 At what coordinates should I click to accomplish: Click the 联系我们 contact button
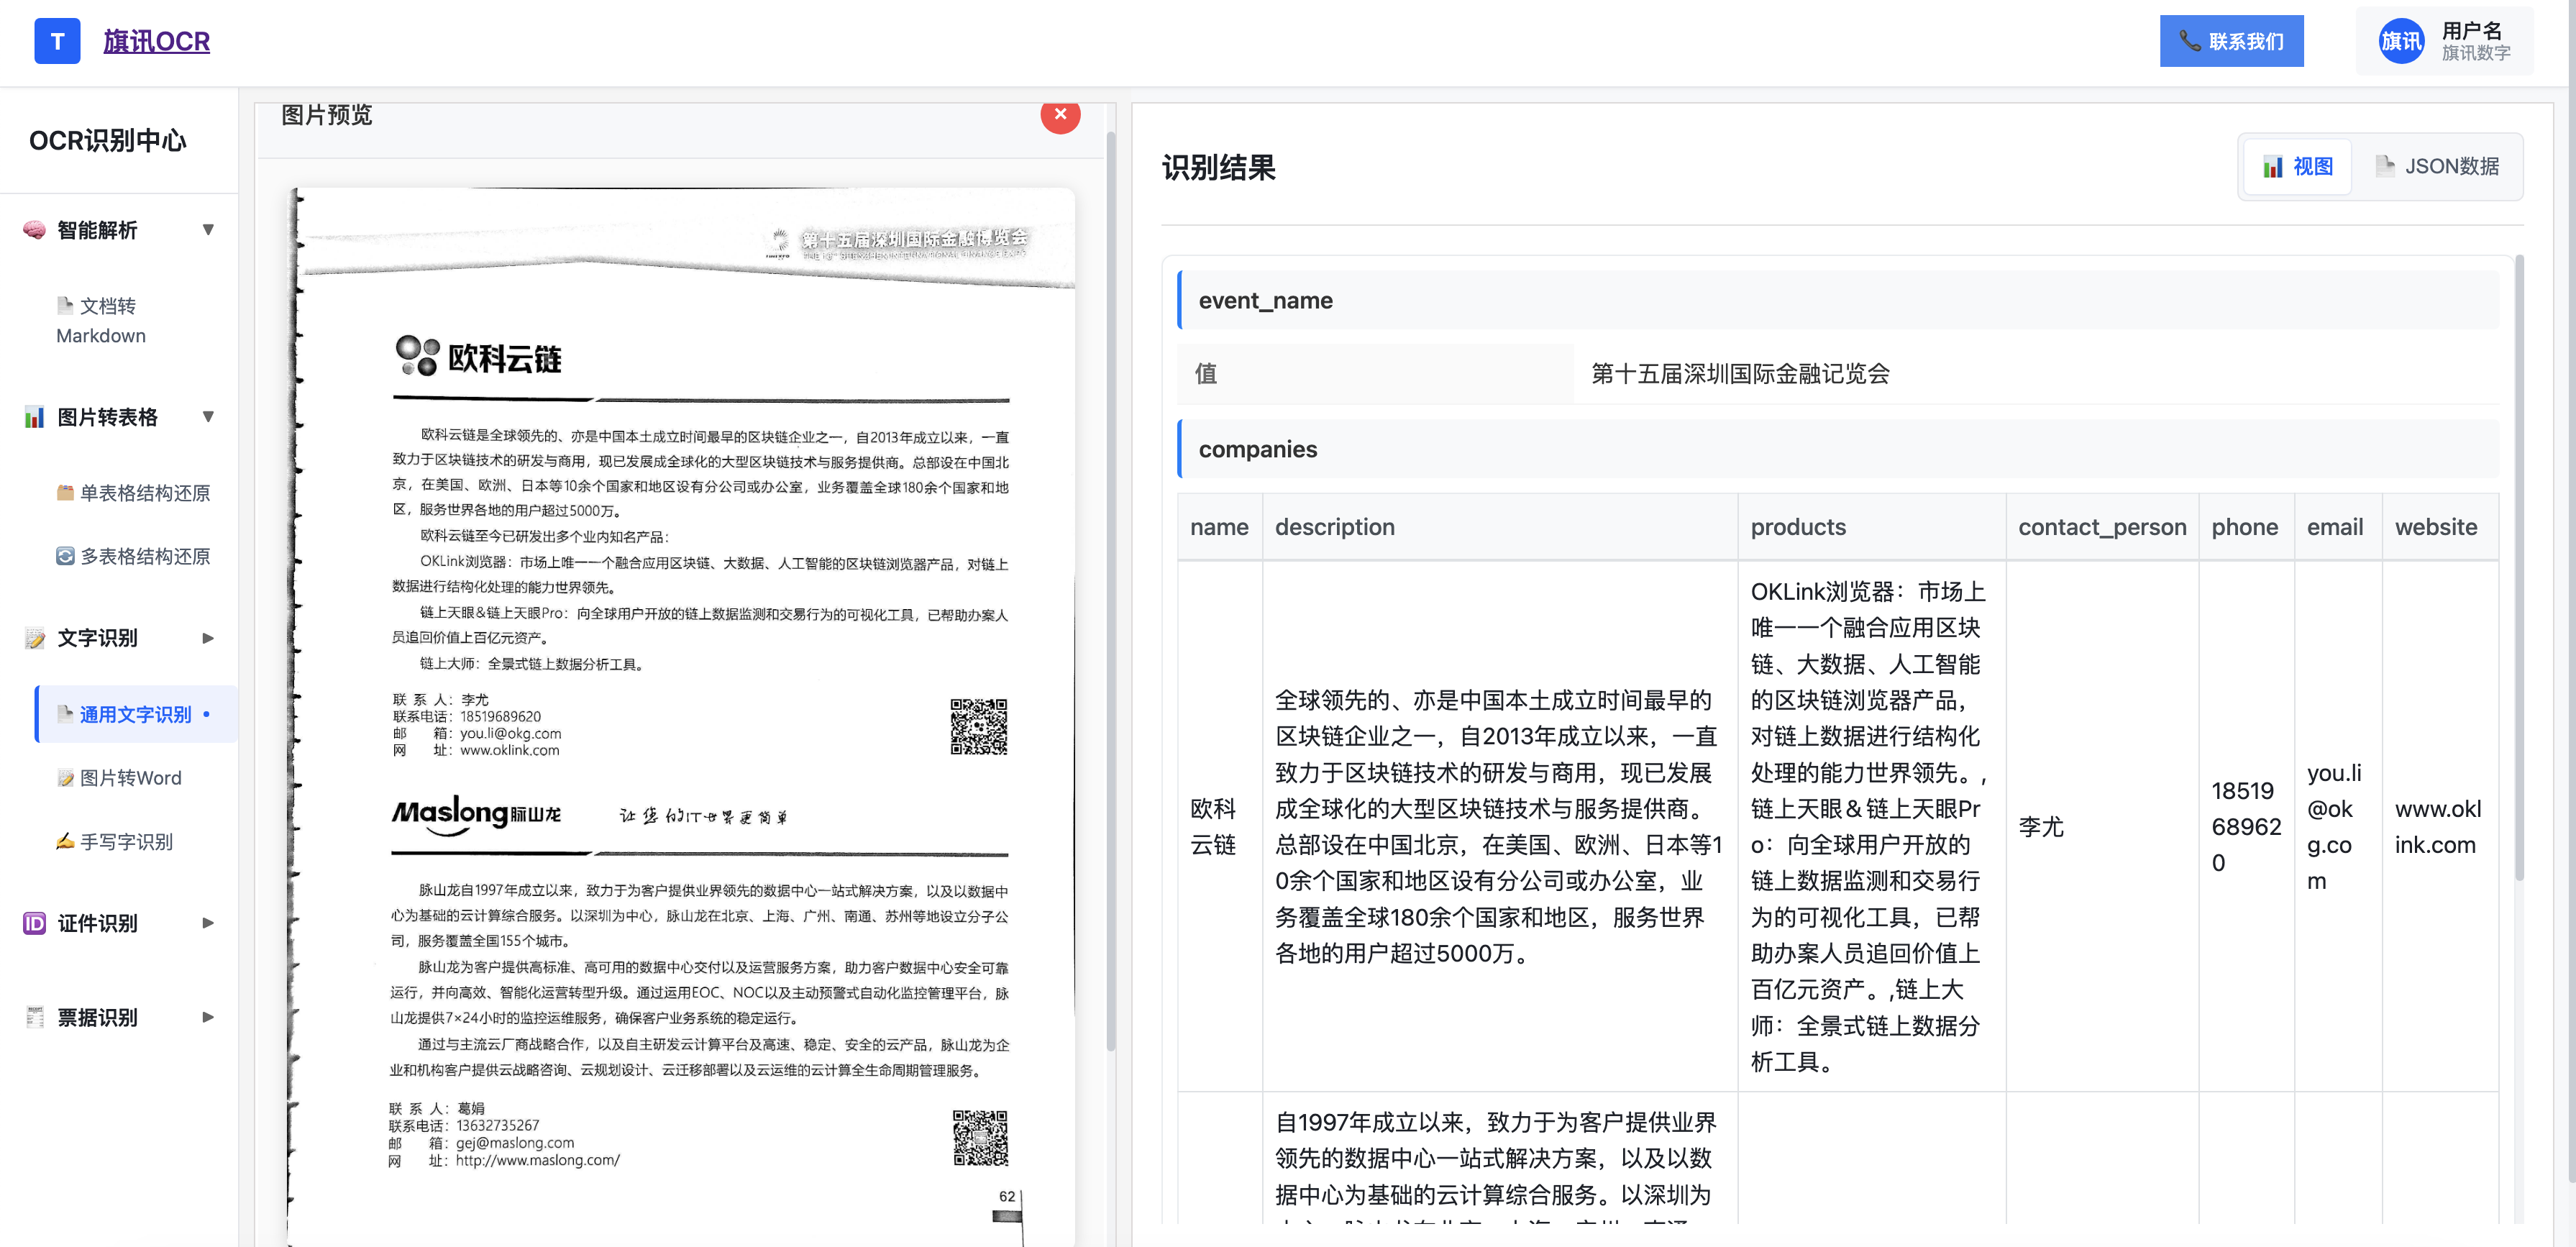point(2231,41)
